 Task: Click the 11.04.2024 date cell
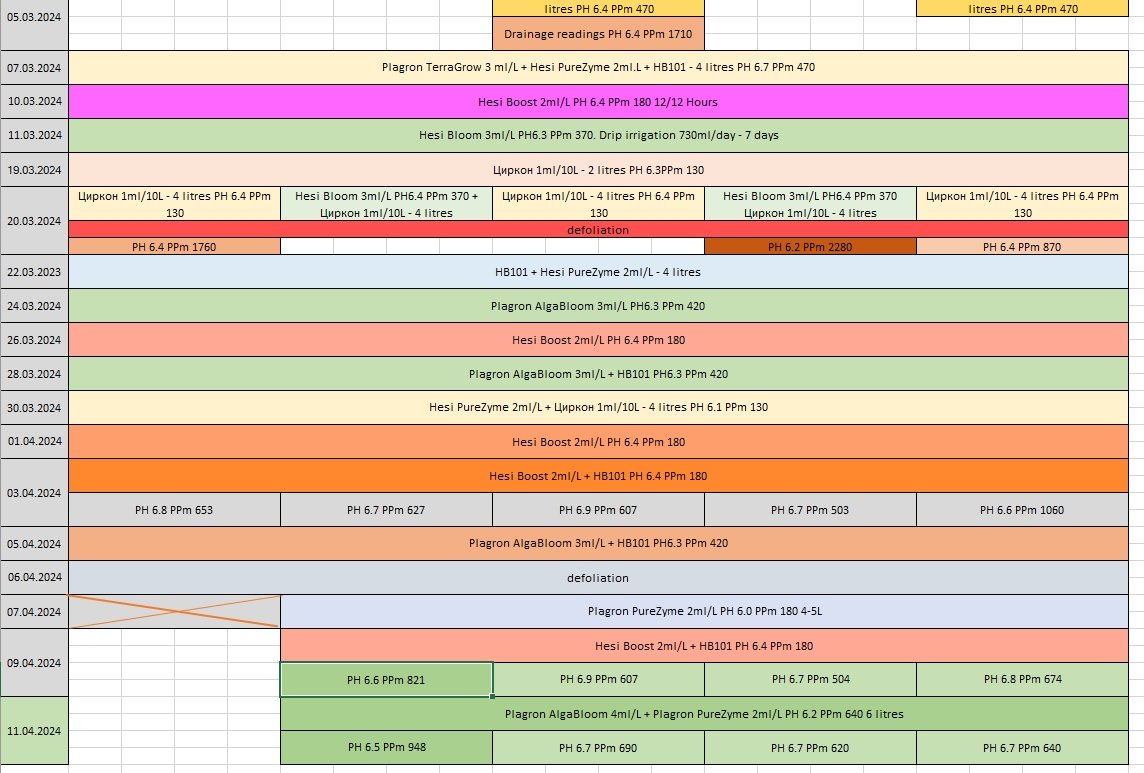(34, 731)
